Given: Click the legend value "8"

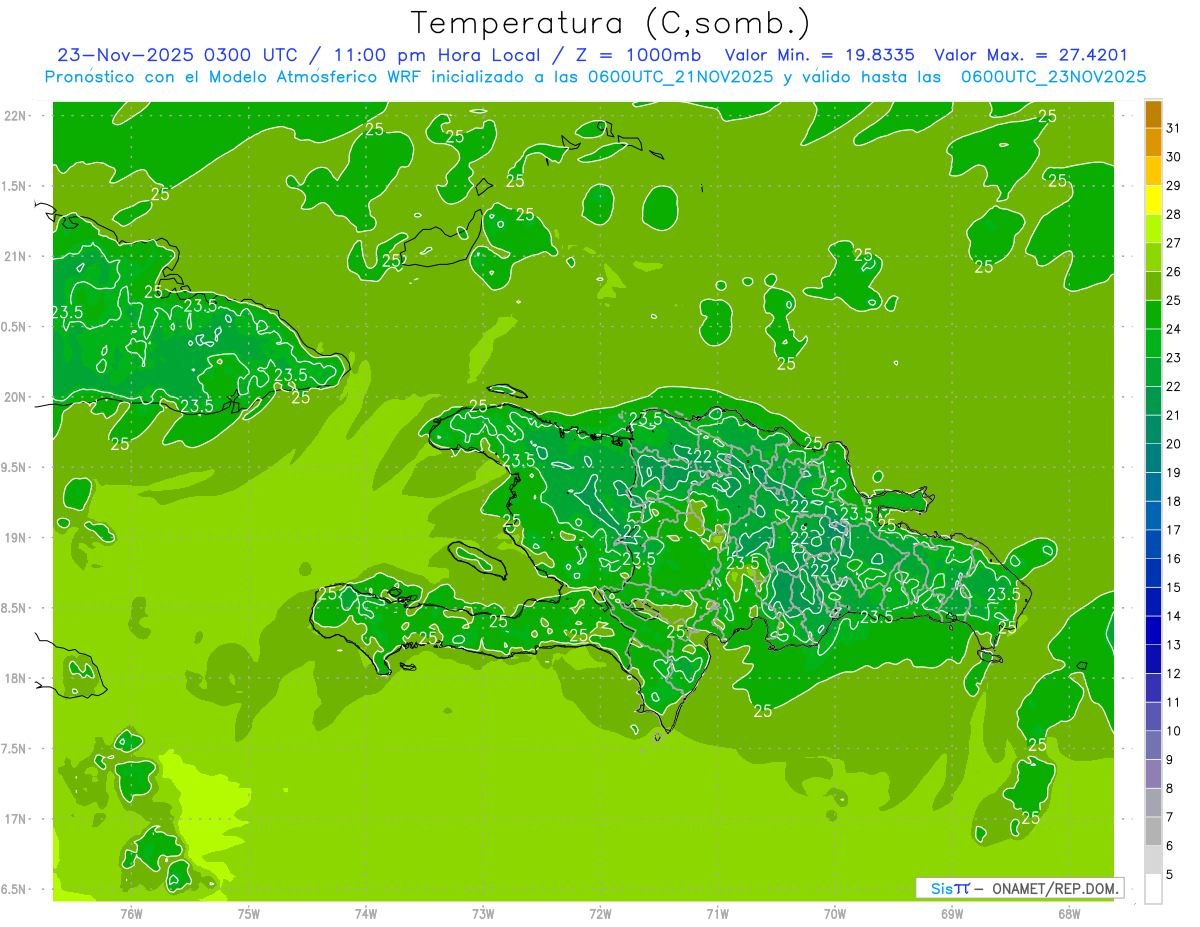Looking at the screenshot, I should (x=1170, y=789).
